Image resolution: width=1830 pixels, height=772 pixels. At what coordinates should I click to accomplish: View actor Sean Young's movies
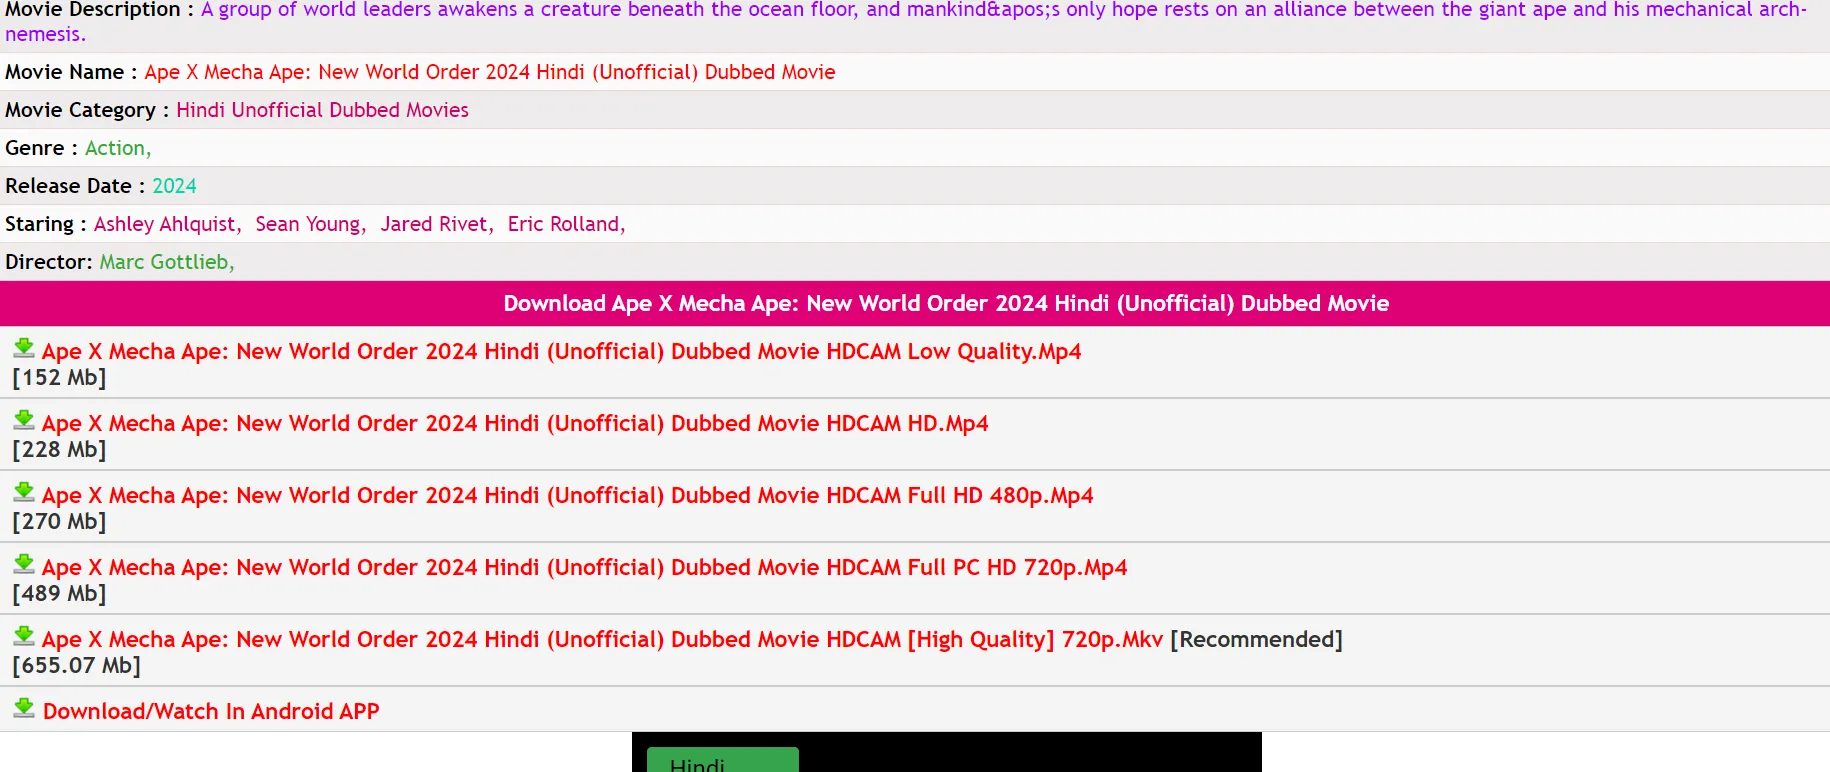click(307, 224)
